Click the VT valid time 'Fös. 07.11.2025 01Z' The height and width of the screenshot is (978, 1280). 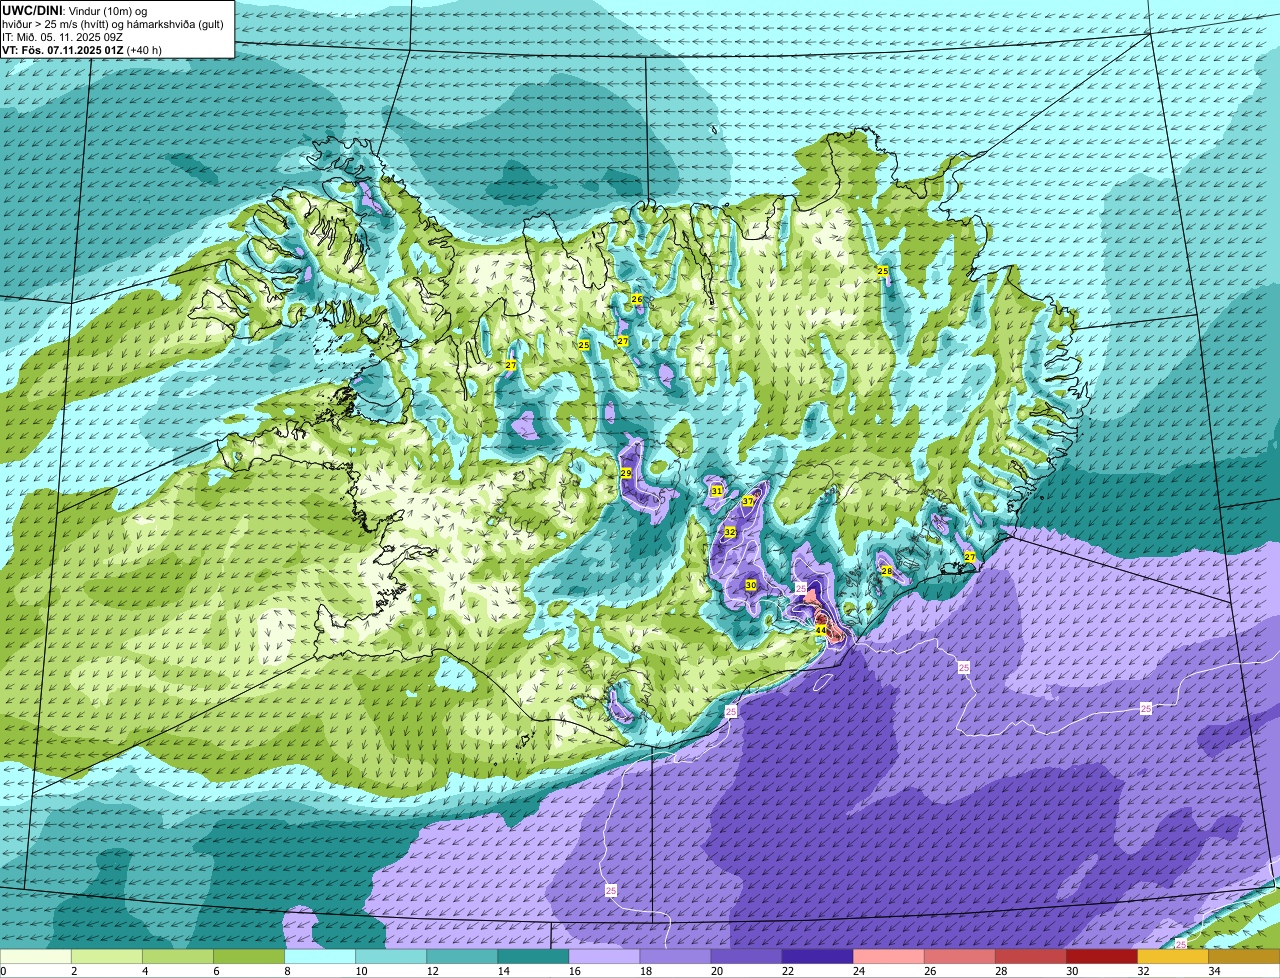point(71,49)
